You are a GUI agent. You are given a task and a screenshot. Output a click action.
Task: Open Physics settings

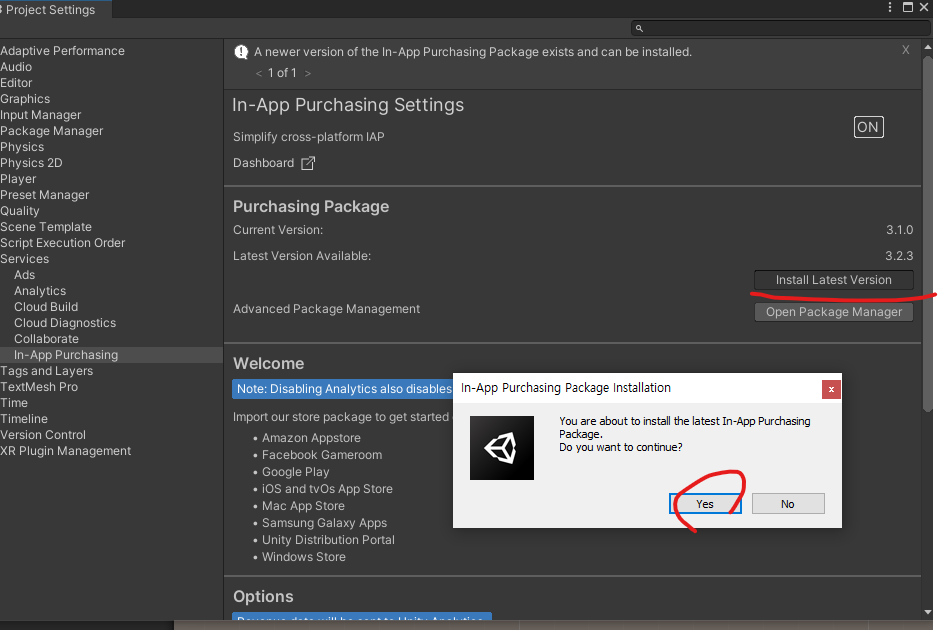point(22,147)
